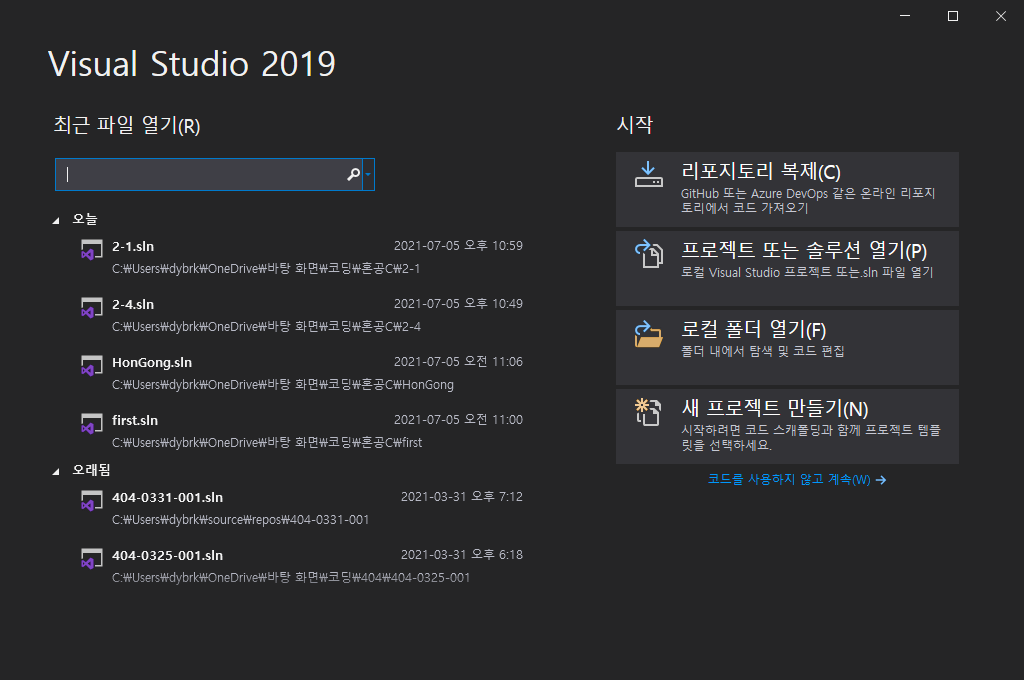The image size is (1024, 680).
Task: Click the solution icon beside 404-0325-001.sln
Action: (91, 559)
